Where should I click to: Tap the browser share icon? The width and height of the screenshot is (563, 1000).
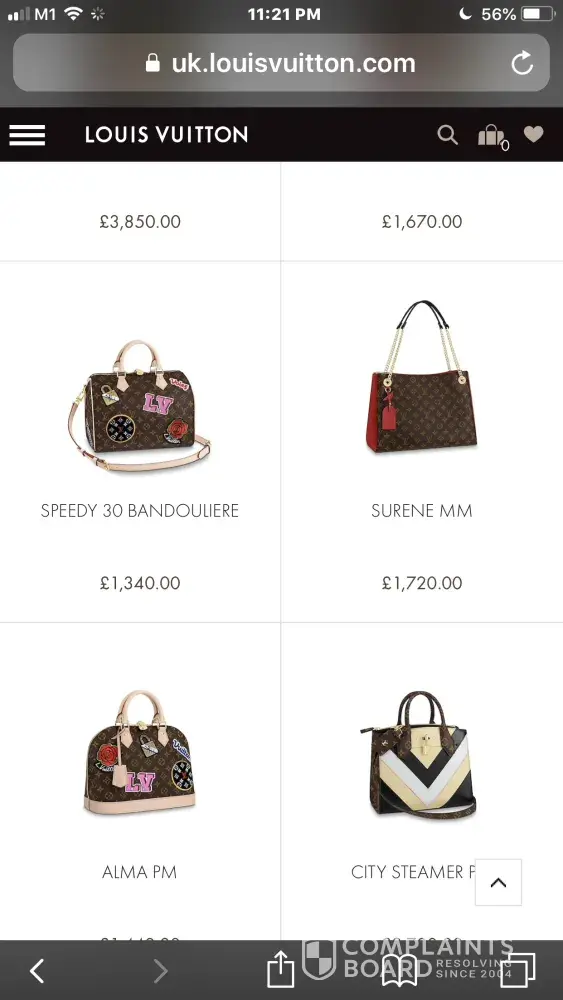coord(281,969)
